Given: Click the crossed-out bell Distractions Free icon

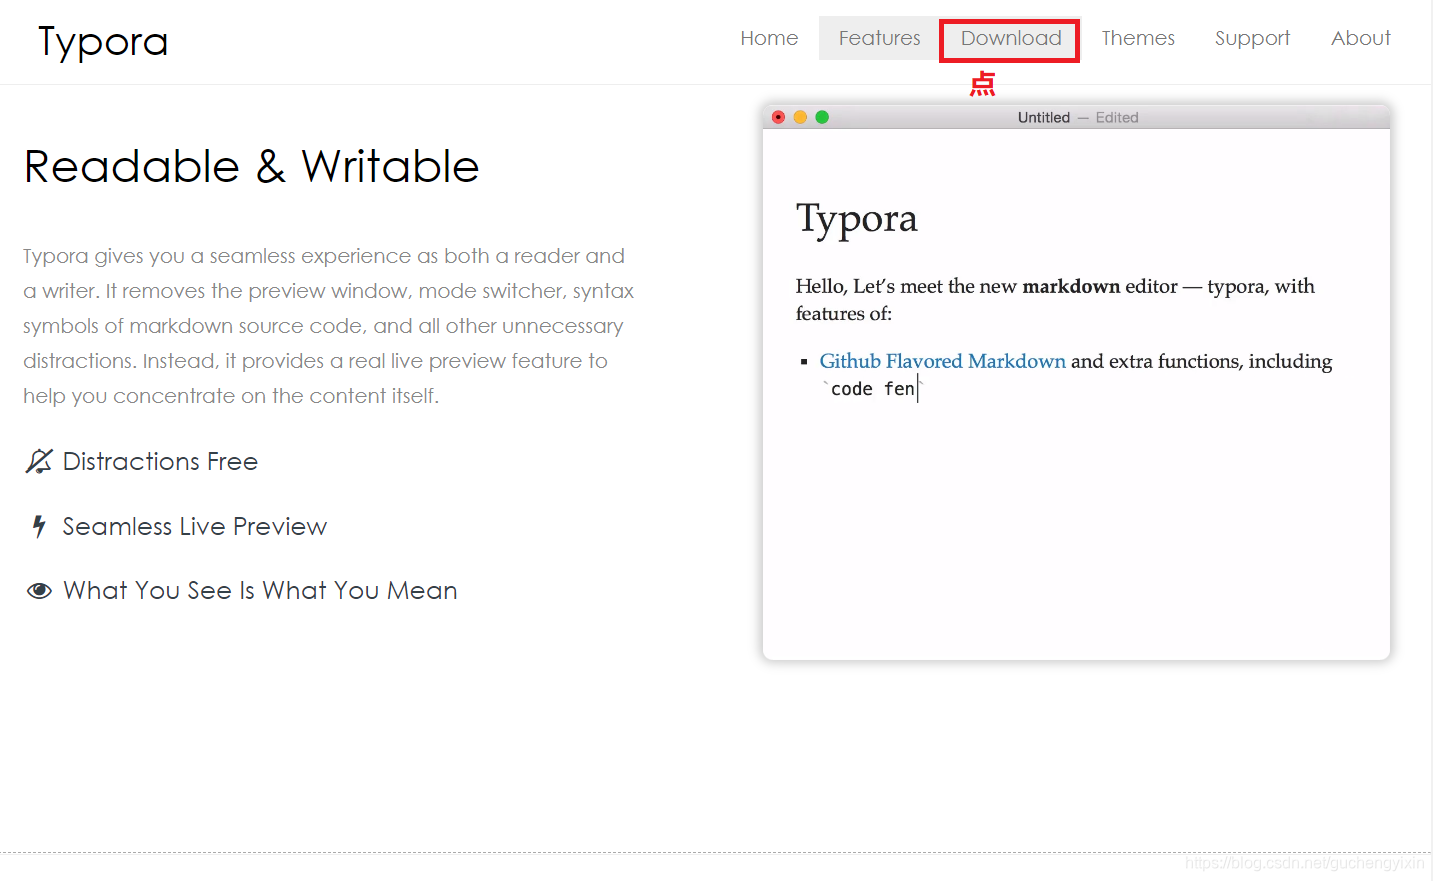Looking at the screenshot, I should pyautogui.click(x=38, y=461).
